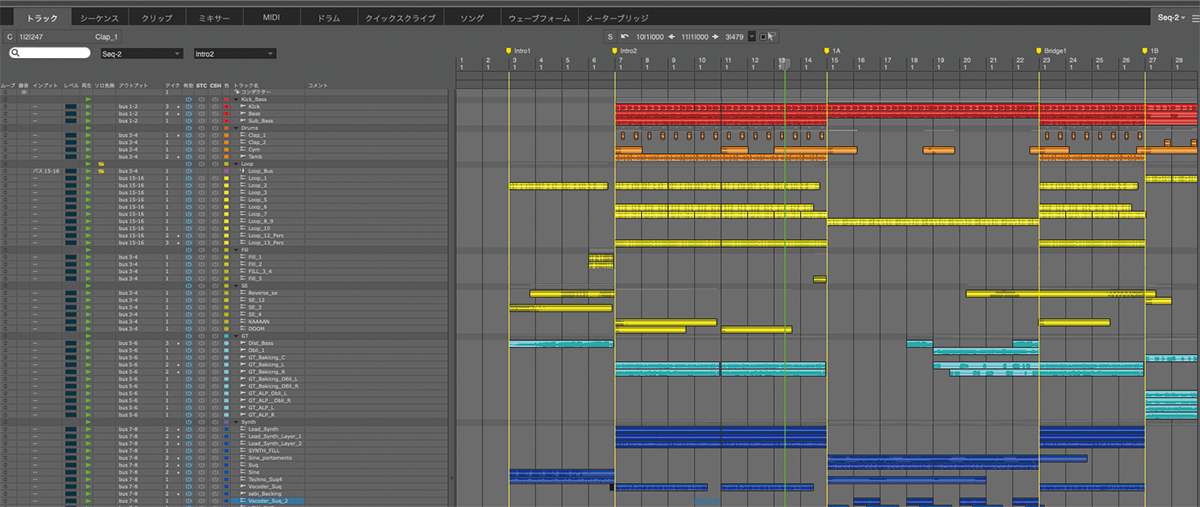Collapse the Fill track folder
Image resolution: width=1200 pixels, height=507 pixels.
click(x=236, y=250)
